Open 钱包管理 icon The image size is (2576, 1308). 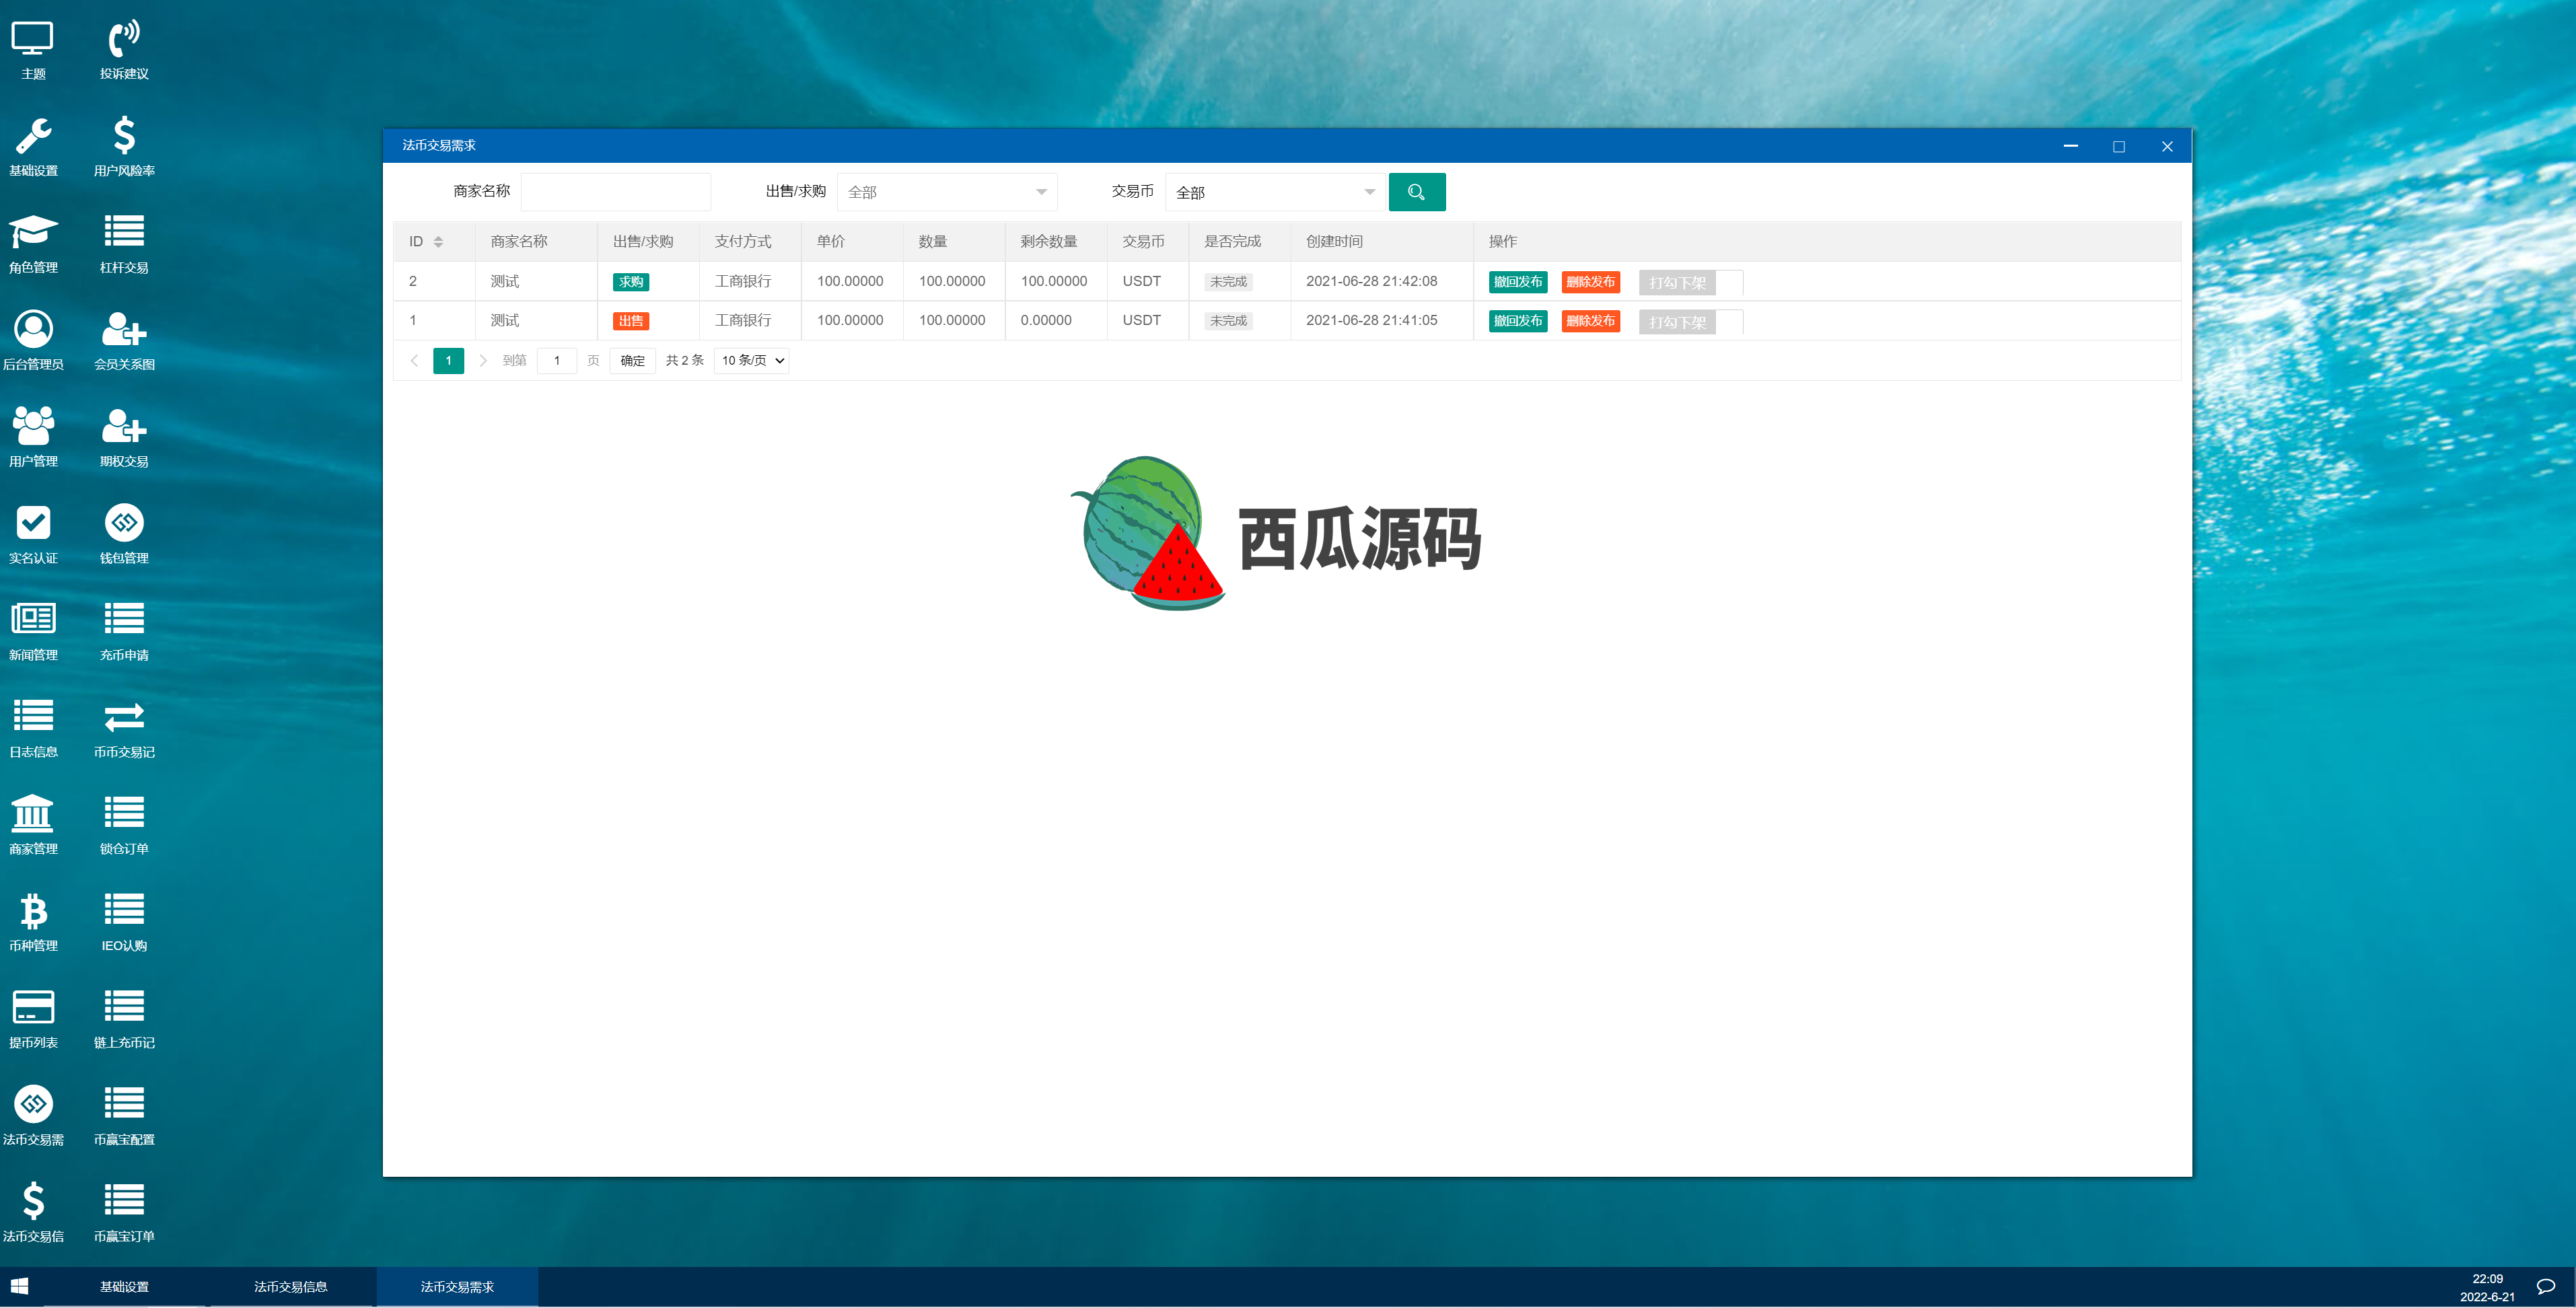pos(124,535)
